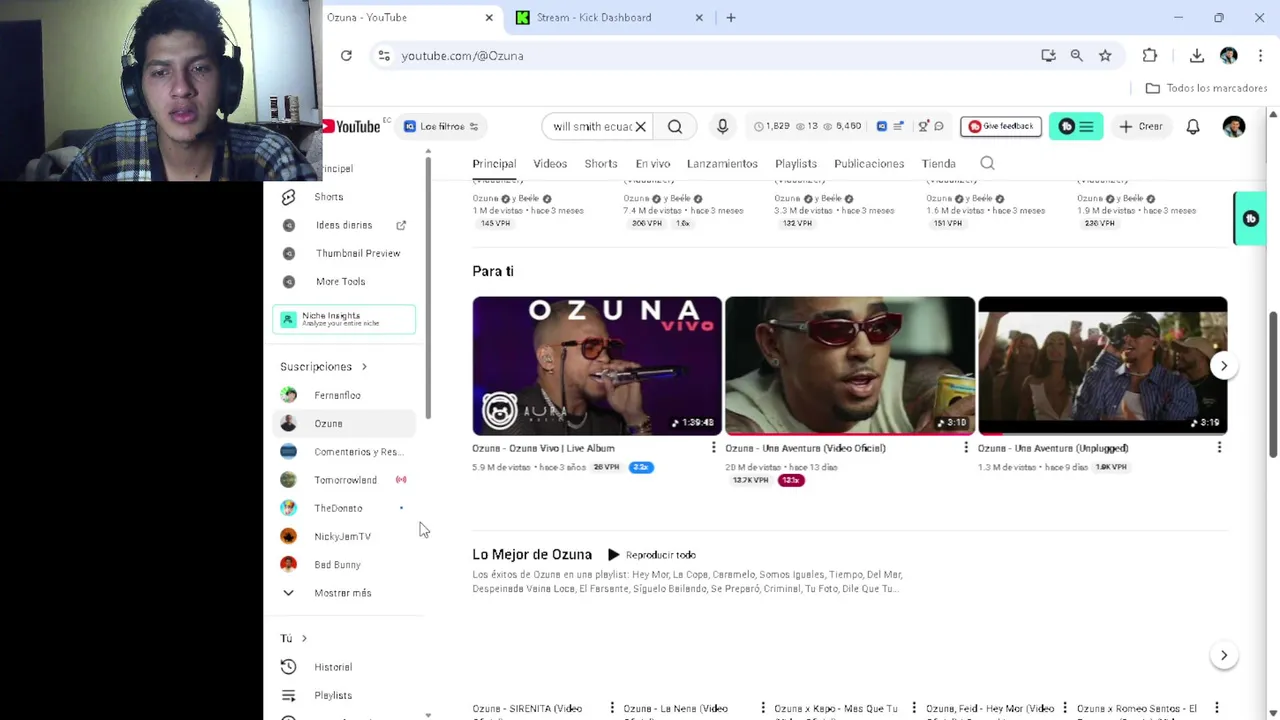Click the search magnifier button
This screenshot has width=1280, height=720.
point(675,126)
